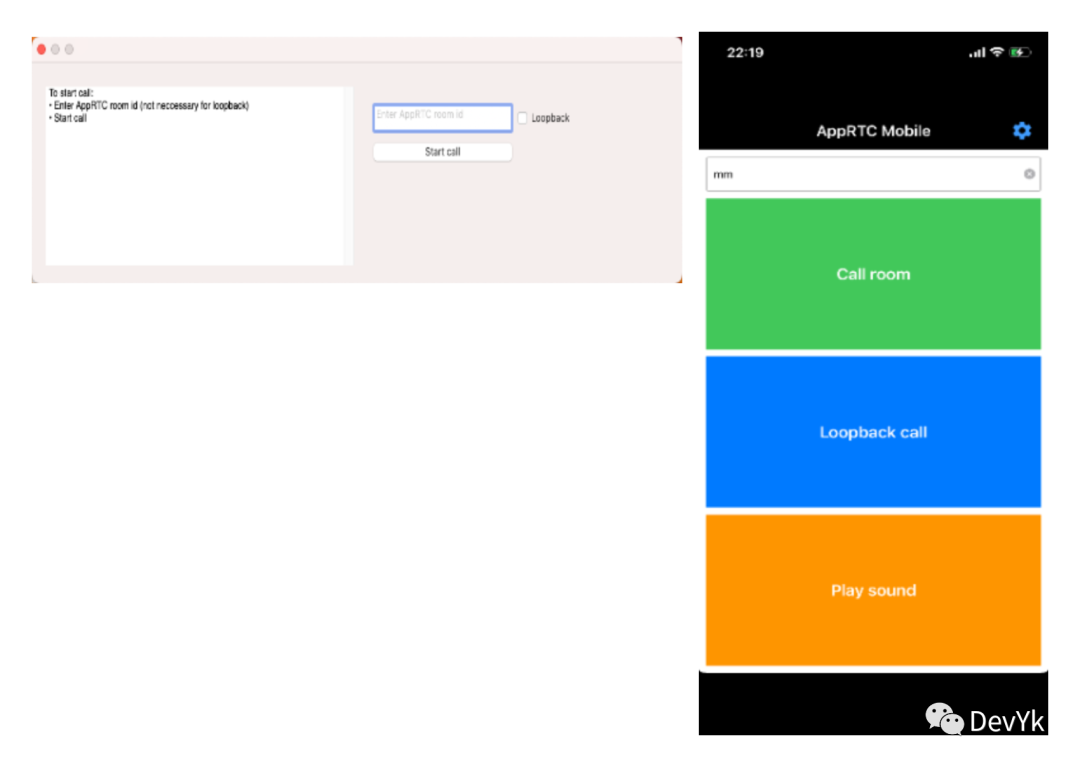The height and width of the screenshot is (767, 1080).
Task: Tap the 22:19 clock in status bar
Action: (745, 52)
